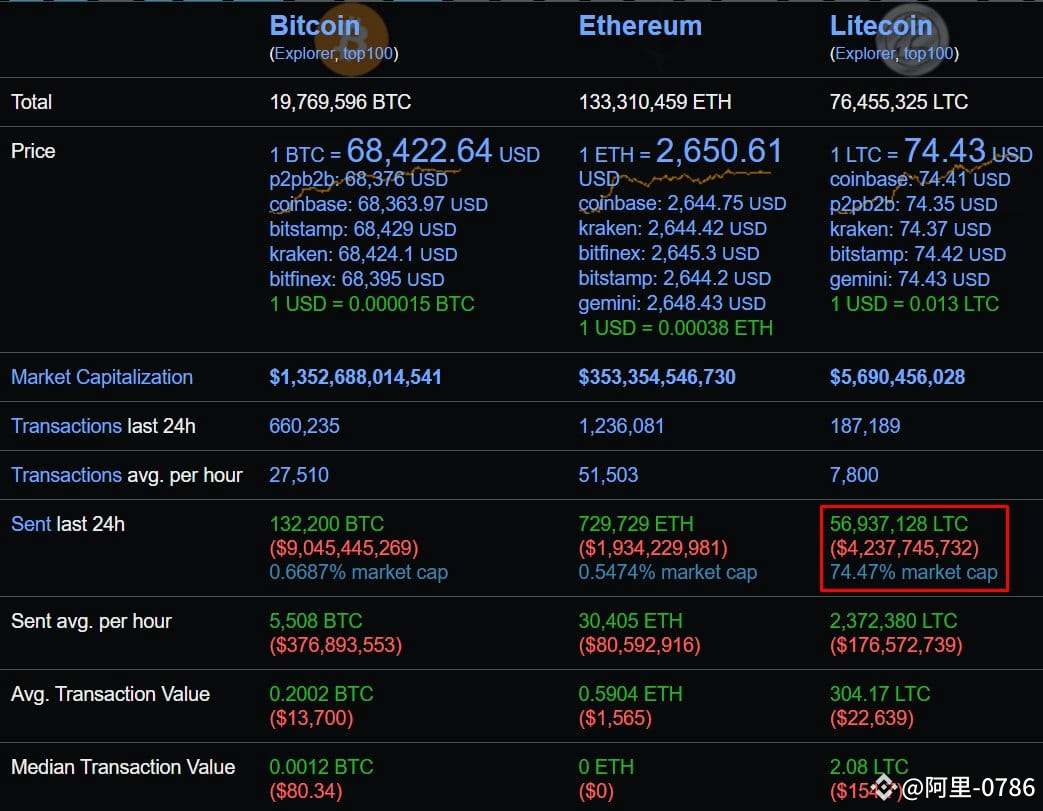Click the Price row label
This screenshot has width=1043, height=811.
pos(33,151)
